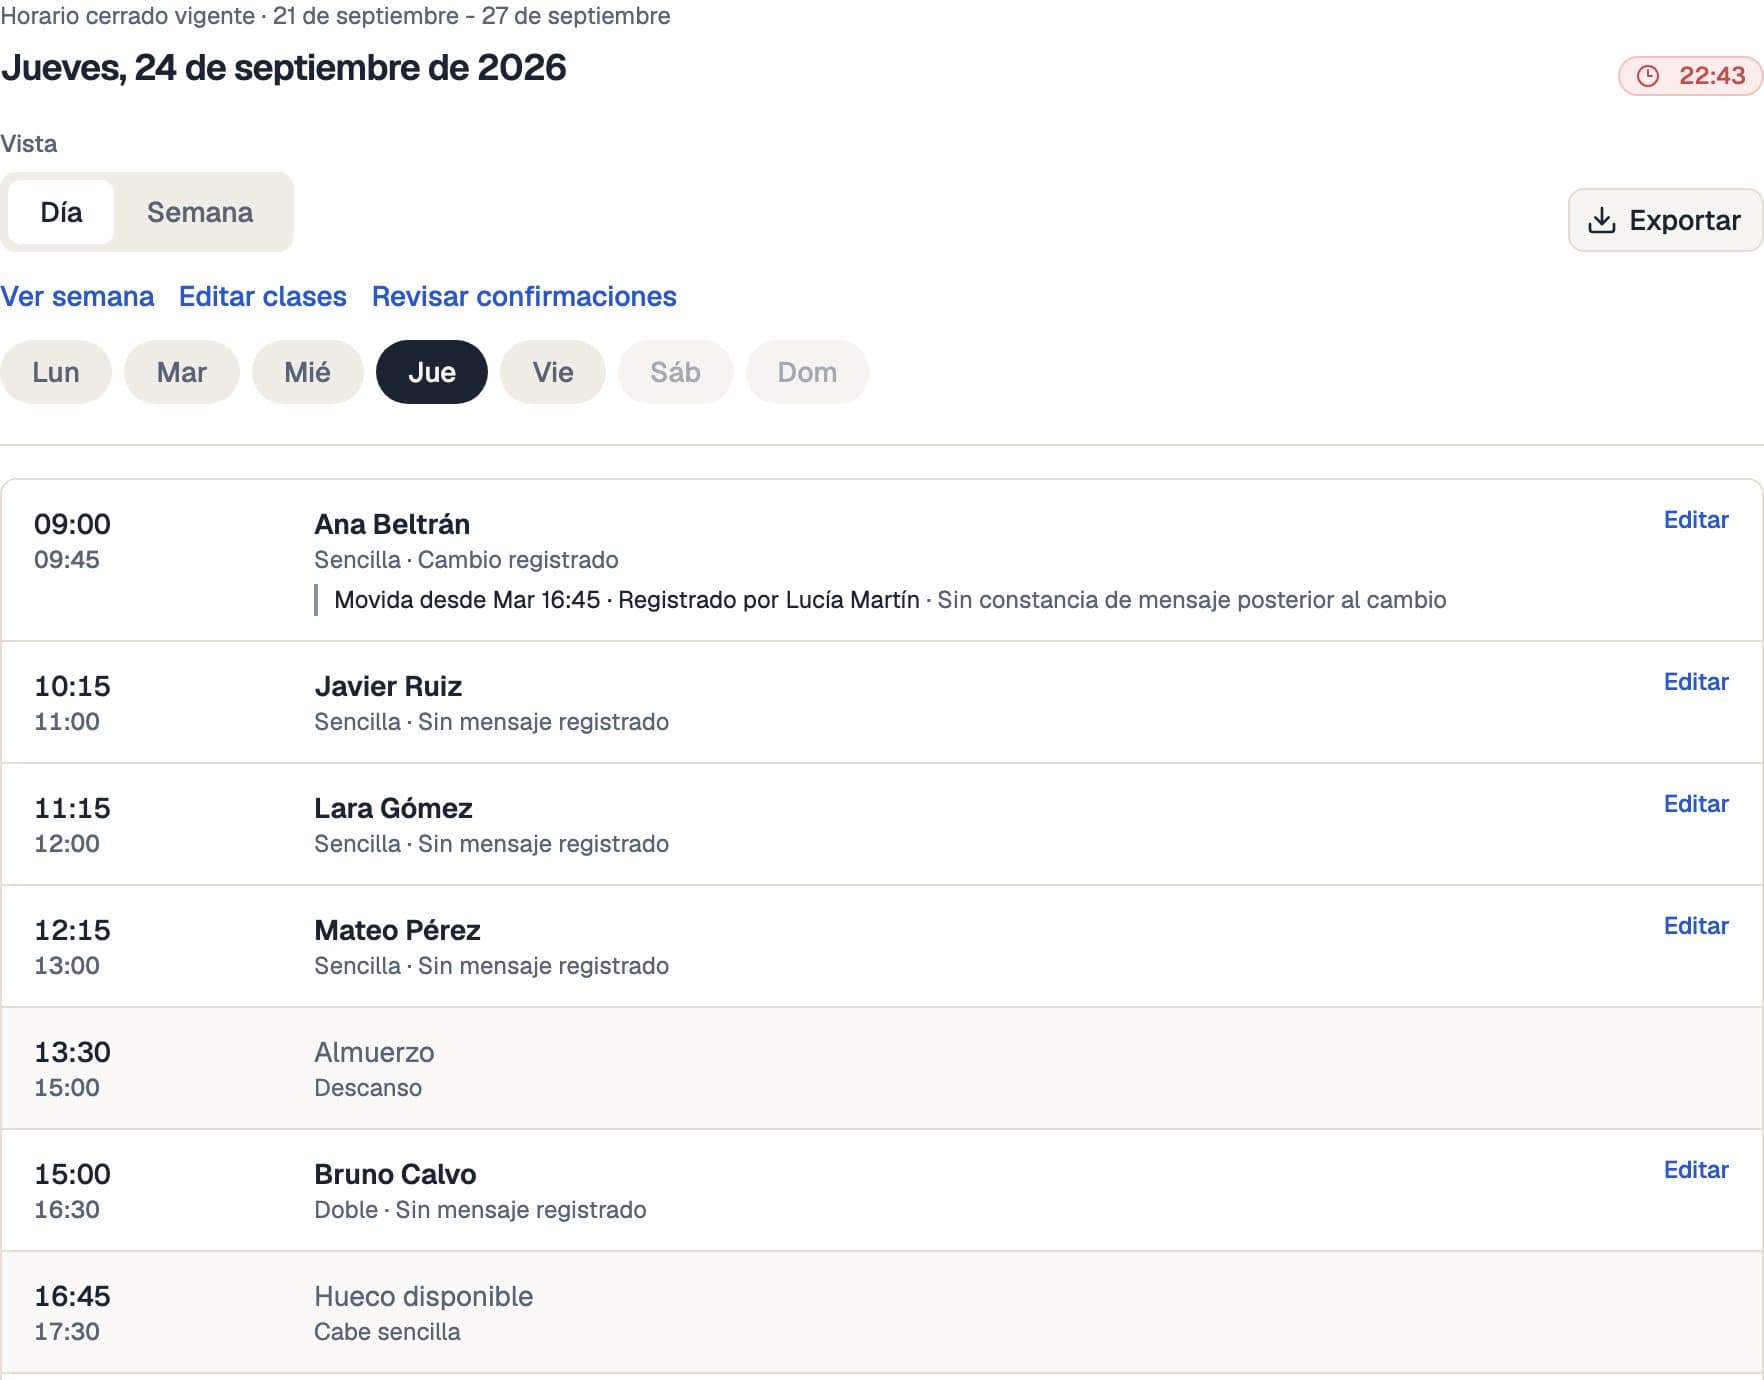
Task: Edit Ana Beltrán's 09:00 class
Action: 1696,520
